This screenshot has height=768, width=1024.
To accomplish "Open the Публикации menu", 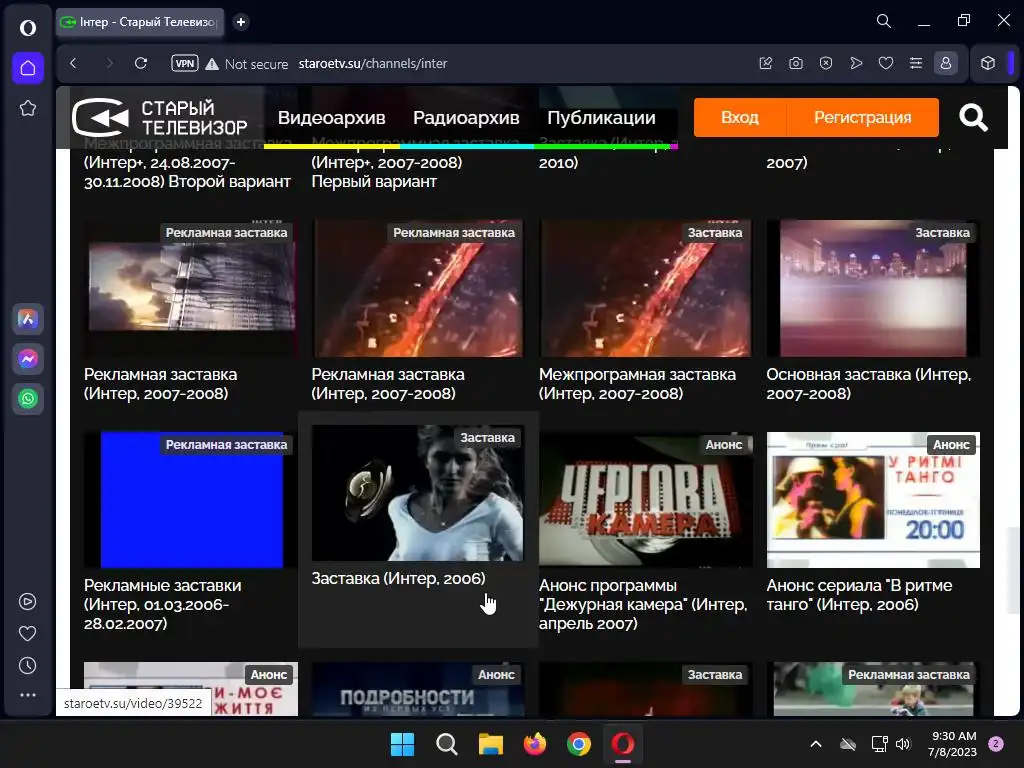I will click(601, 118).
